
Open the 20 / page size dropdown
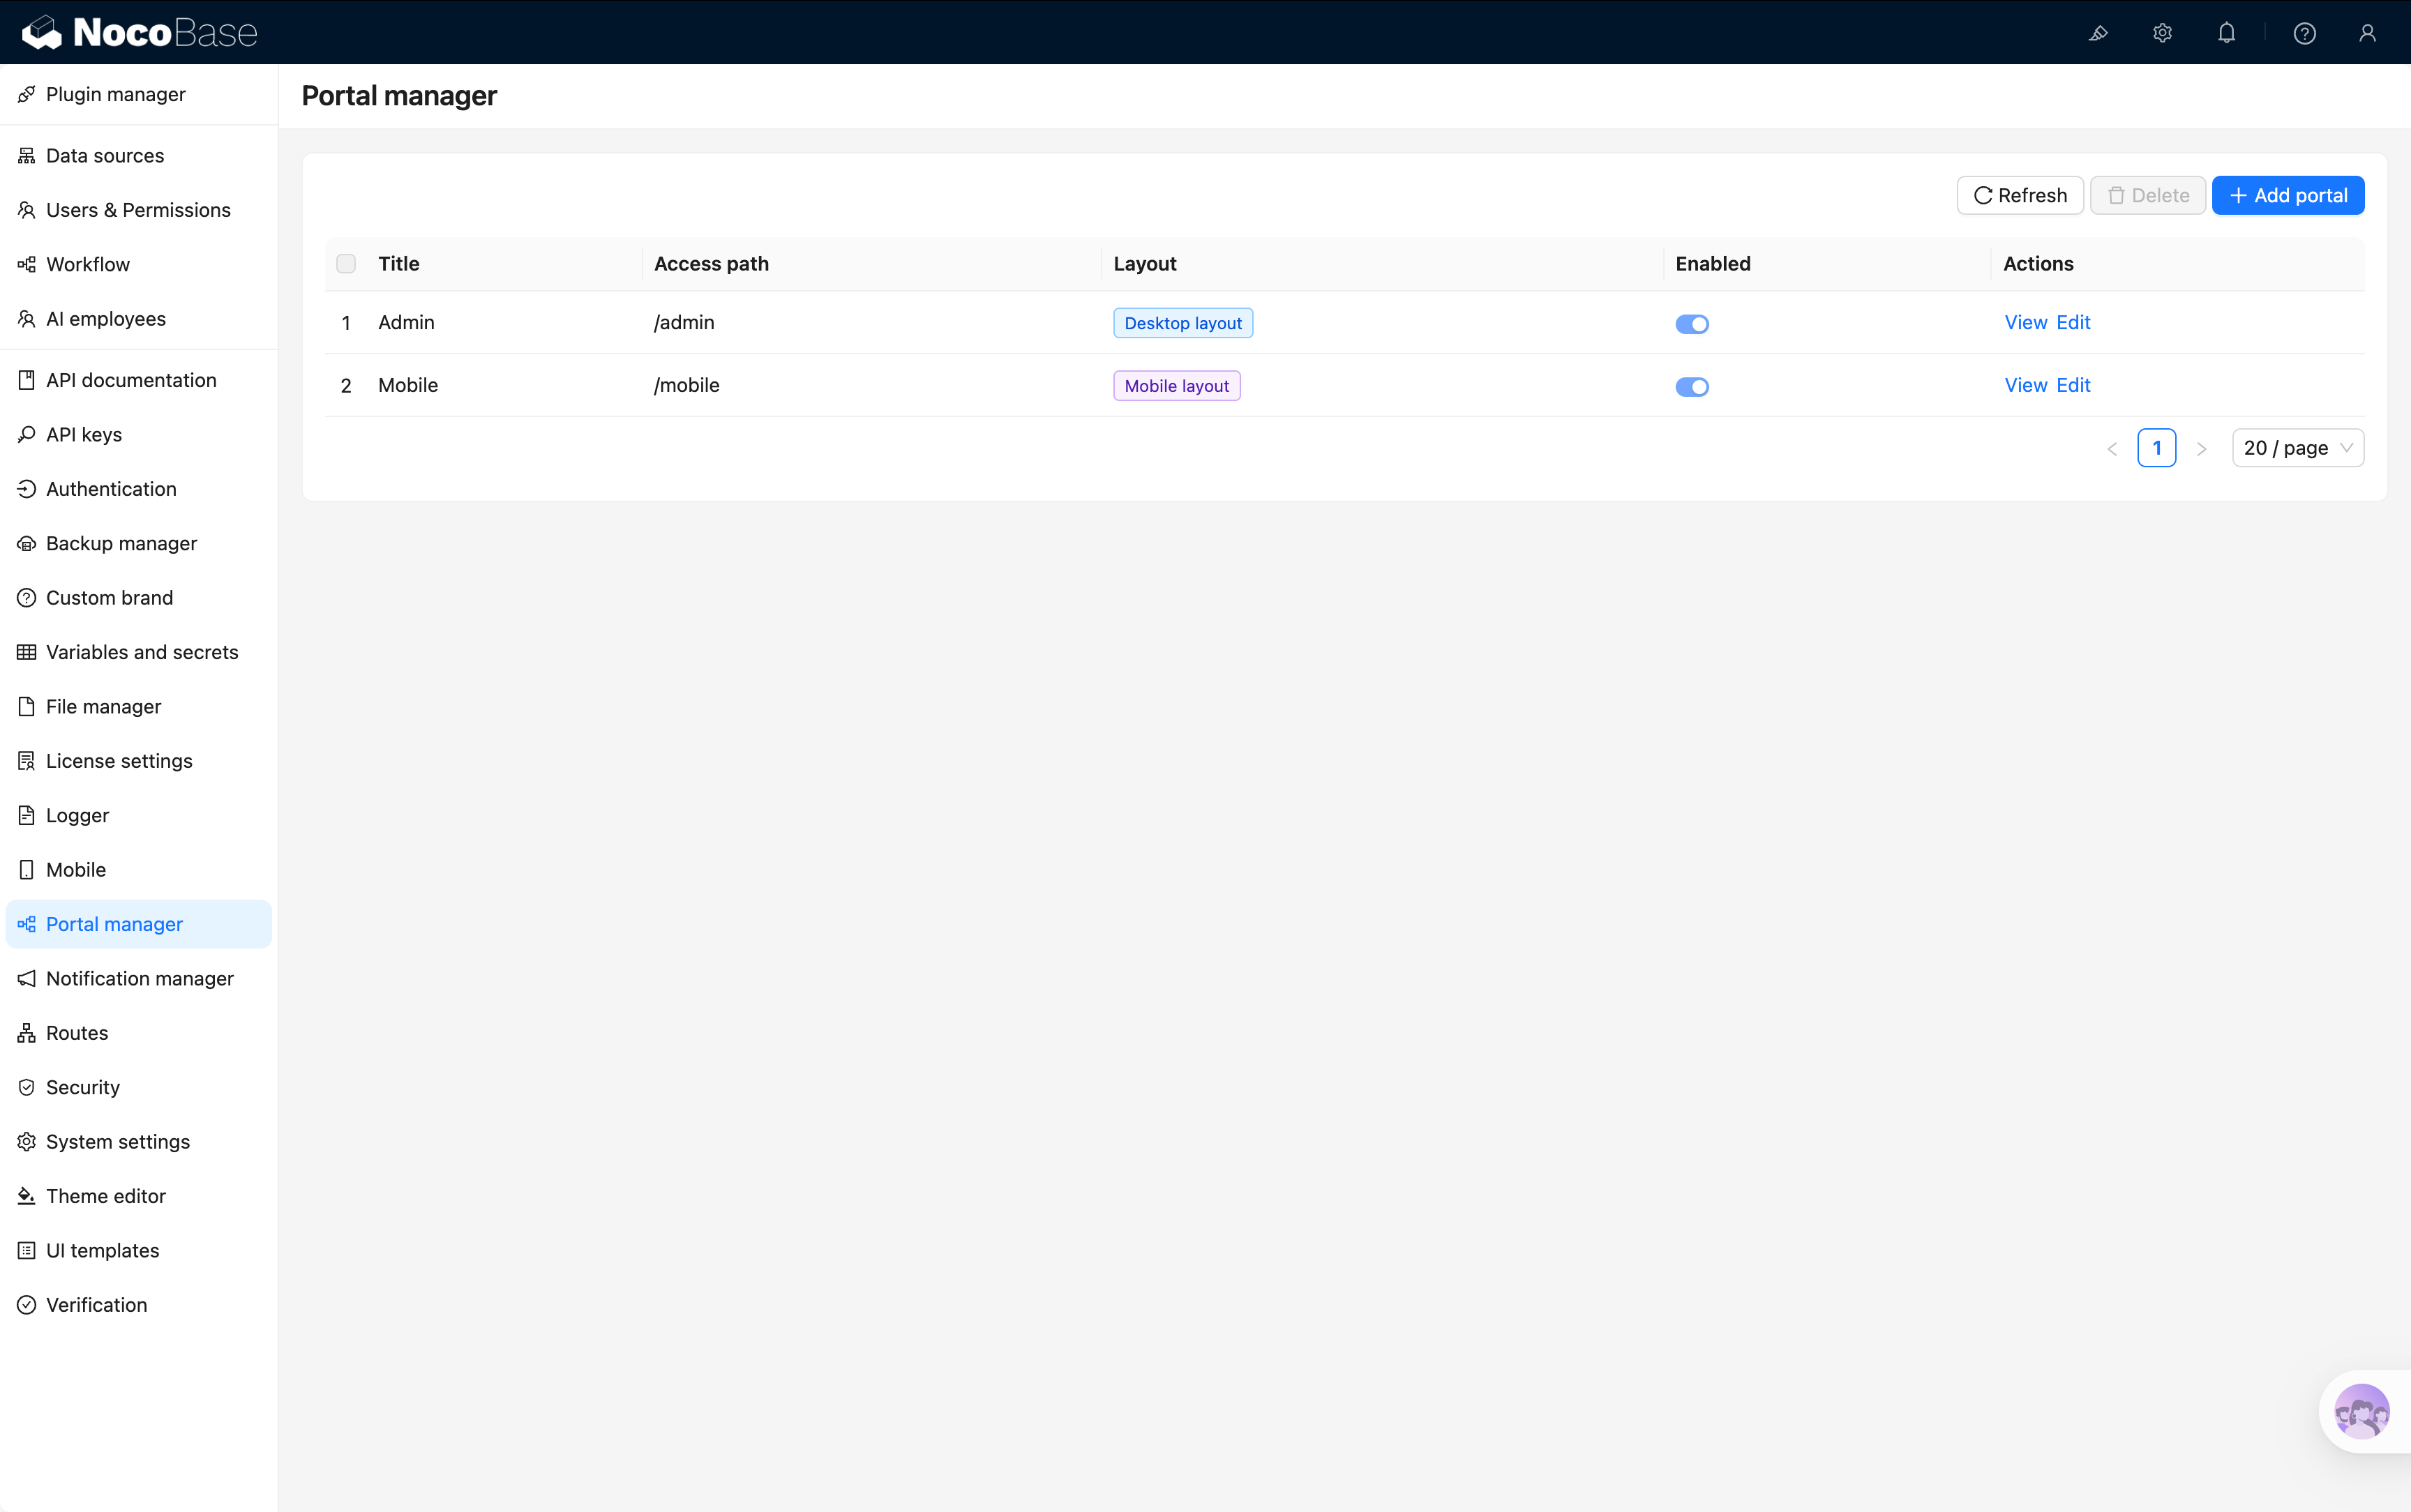tap(2298, 448)
